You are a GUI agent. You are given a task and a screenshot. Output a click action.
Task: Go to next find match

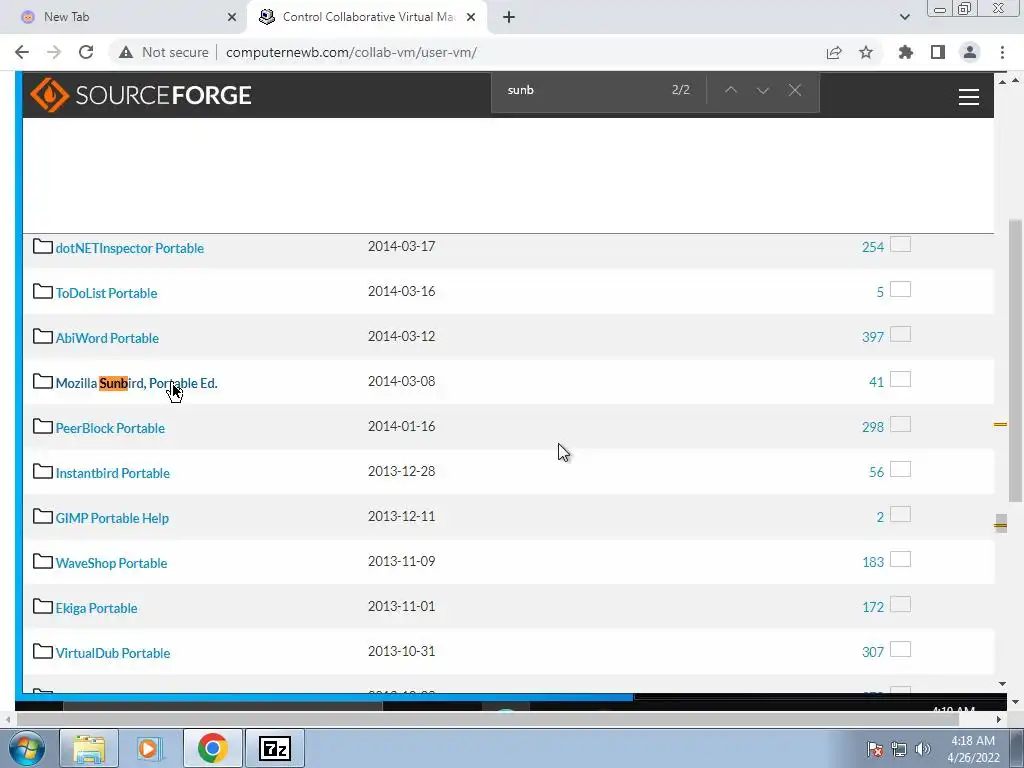(x=763, y=90)
